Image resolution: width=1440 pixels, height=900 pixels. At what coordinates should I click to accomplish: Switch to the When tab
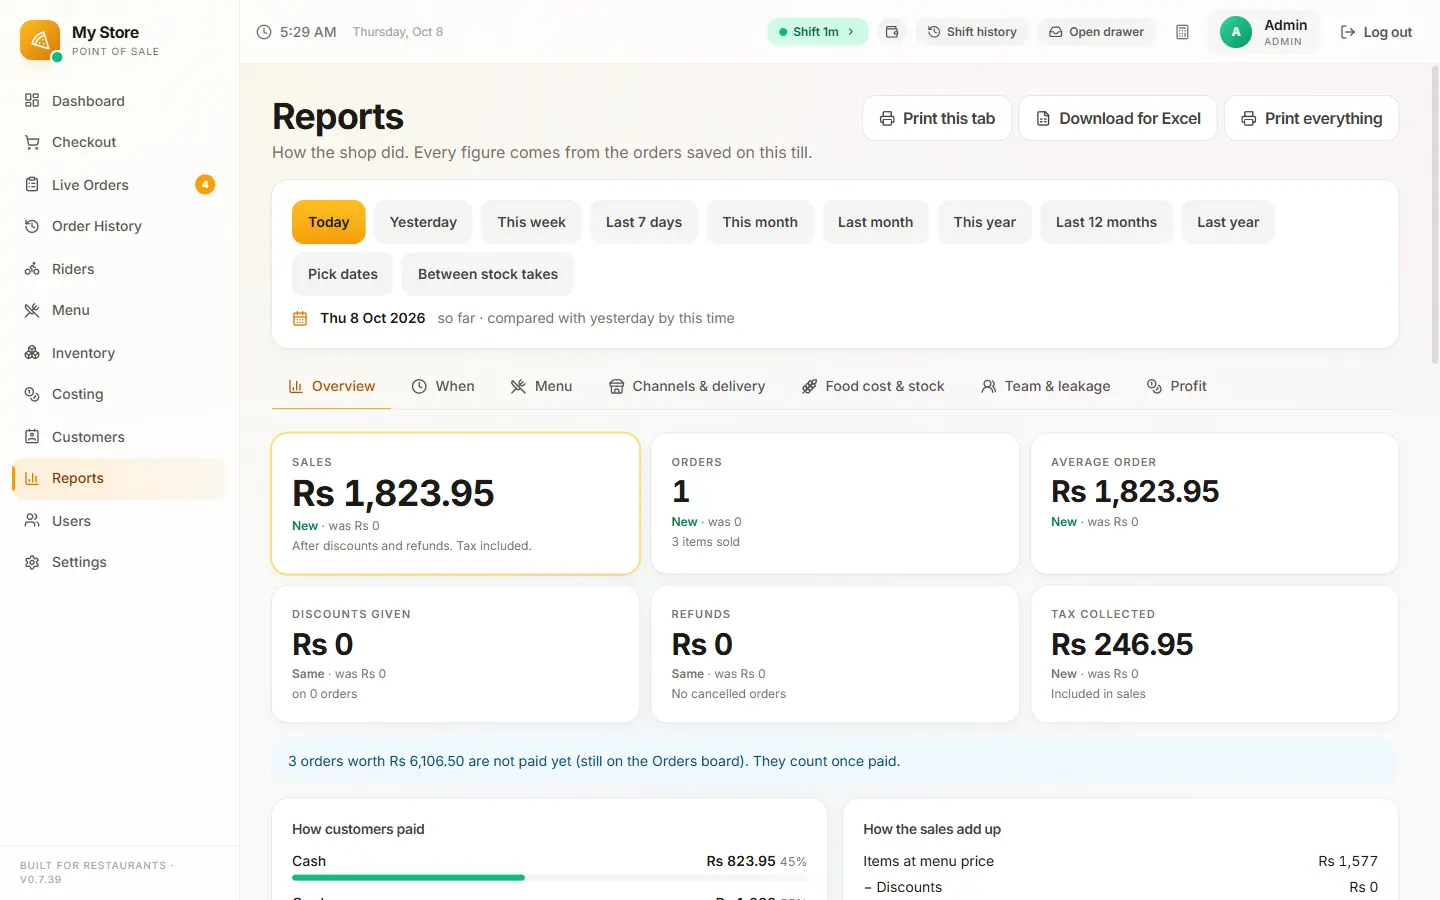pos(443,386)
